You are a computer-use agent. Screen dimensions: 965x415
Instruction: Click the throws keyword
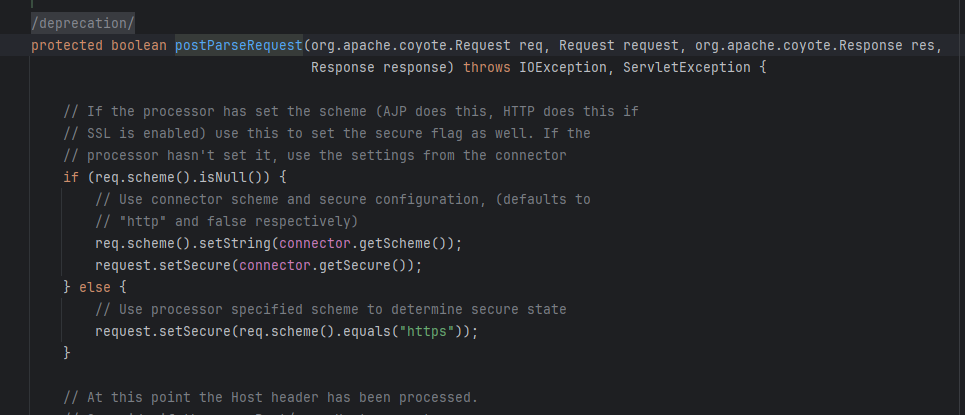487,67
